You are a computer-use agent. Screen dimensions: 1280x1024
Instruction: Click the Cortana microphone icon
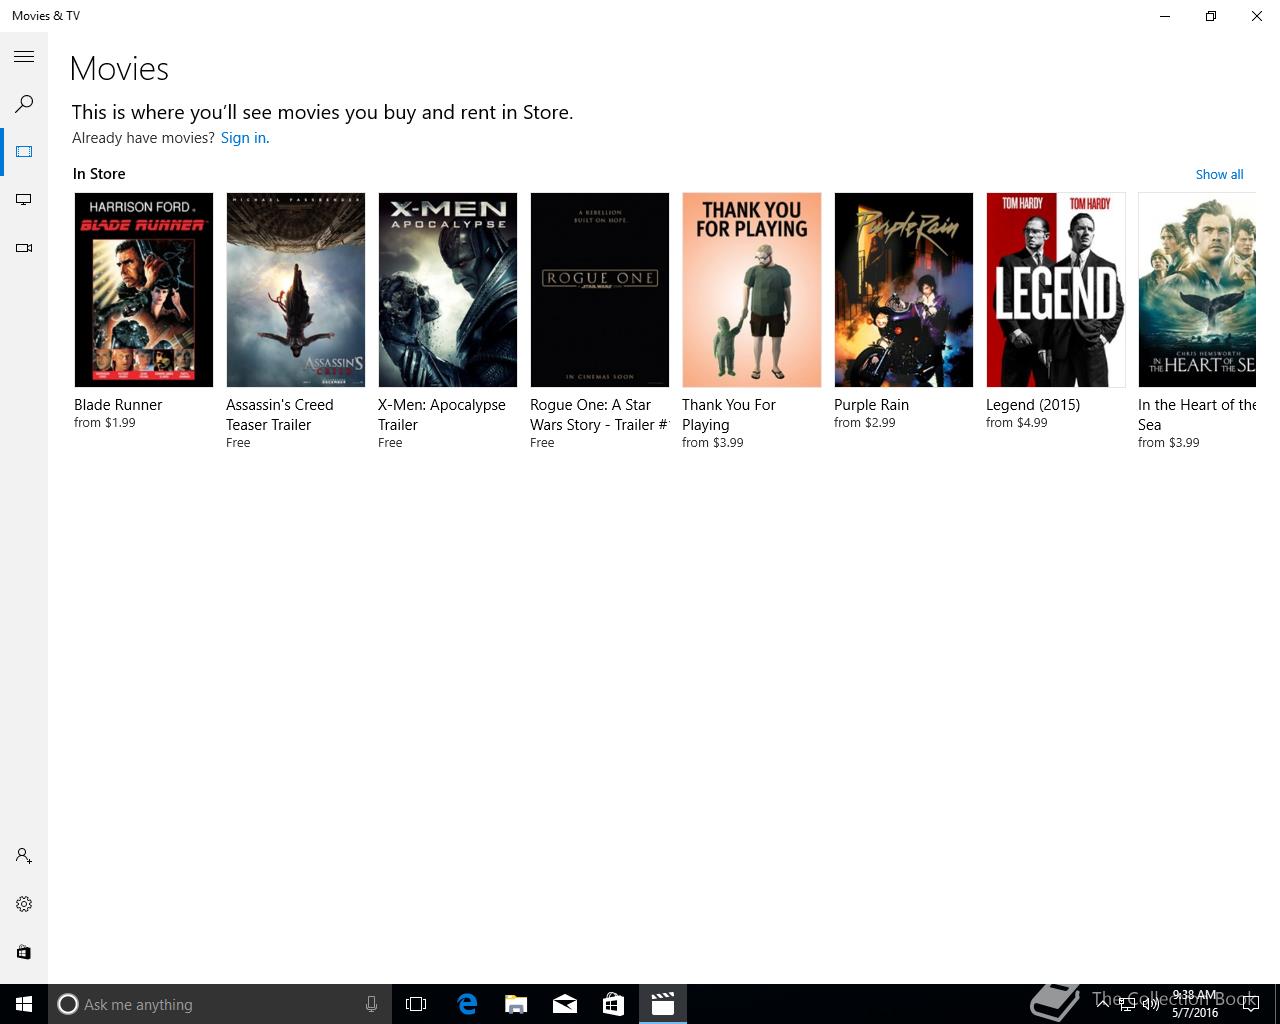click(371, 1004)
